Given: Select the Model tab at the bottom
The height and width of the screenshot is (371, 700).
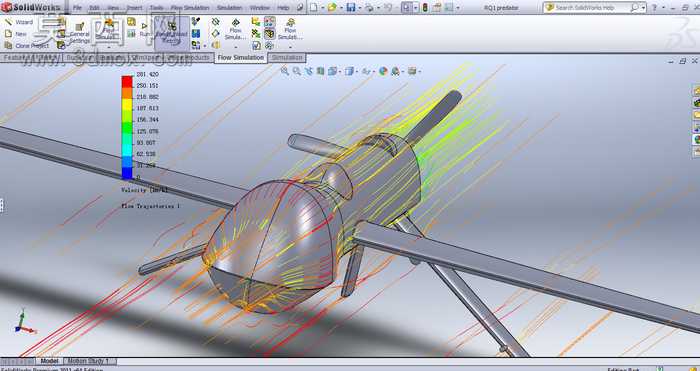Looking at the screenshot, I should 49,361.
